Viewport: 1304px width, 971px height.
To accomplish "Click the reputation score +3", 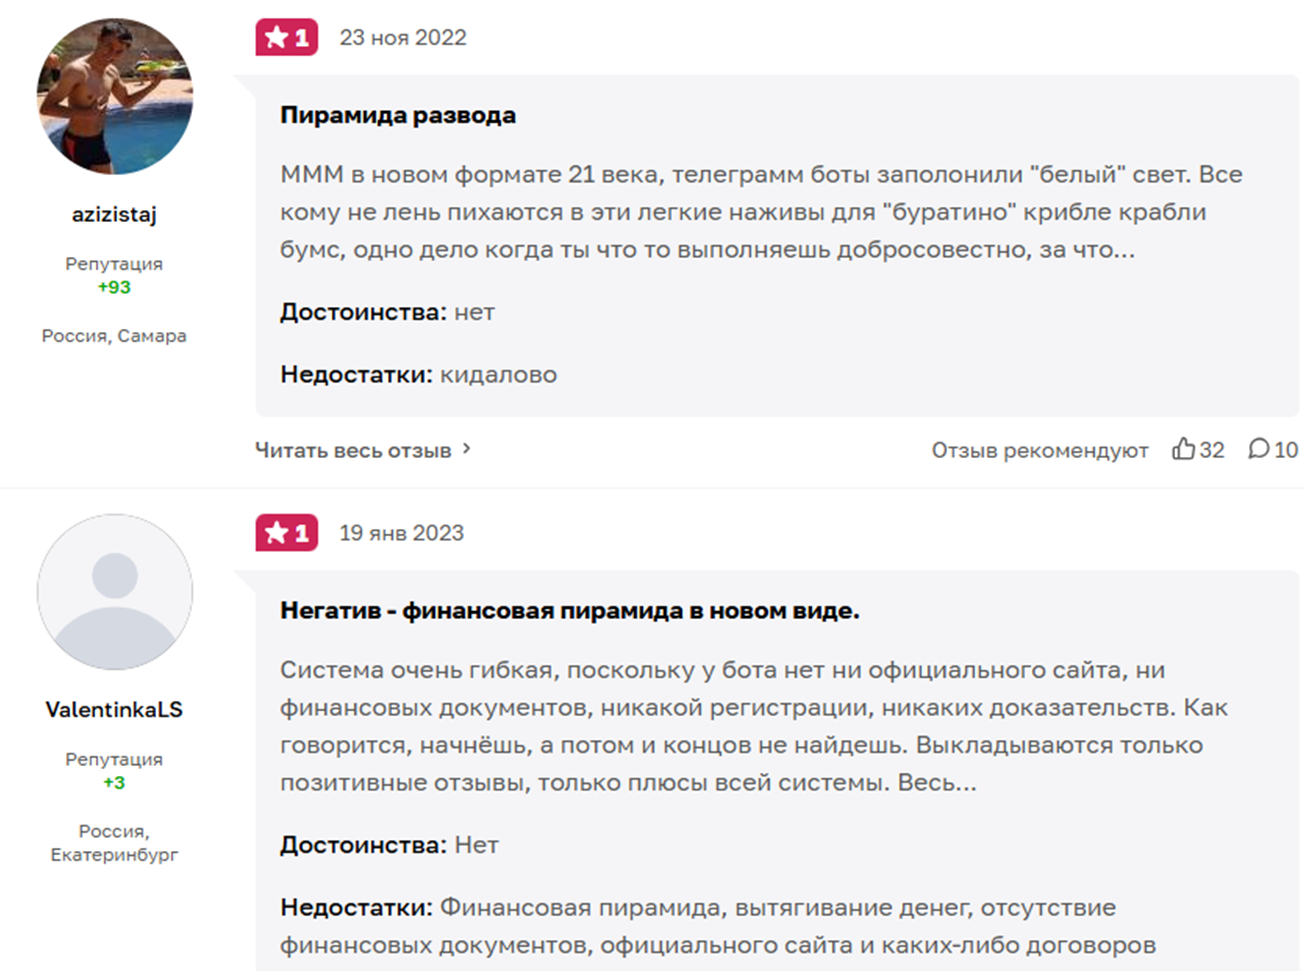I will (114, 781).
